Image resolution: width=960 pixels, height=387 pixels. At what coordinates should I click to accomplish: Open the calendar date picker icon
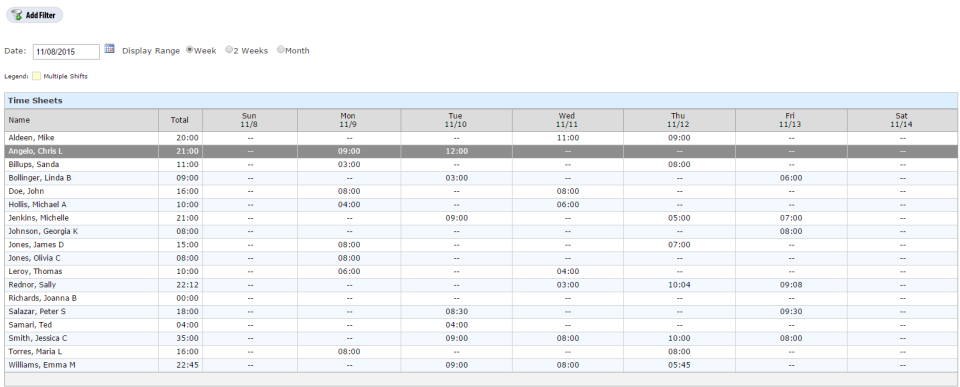tap(110, 49)
